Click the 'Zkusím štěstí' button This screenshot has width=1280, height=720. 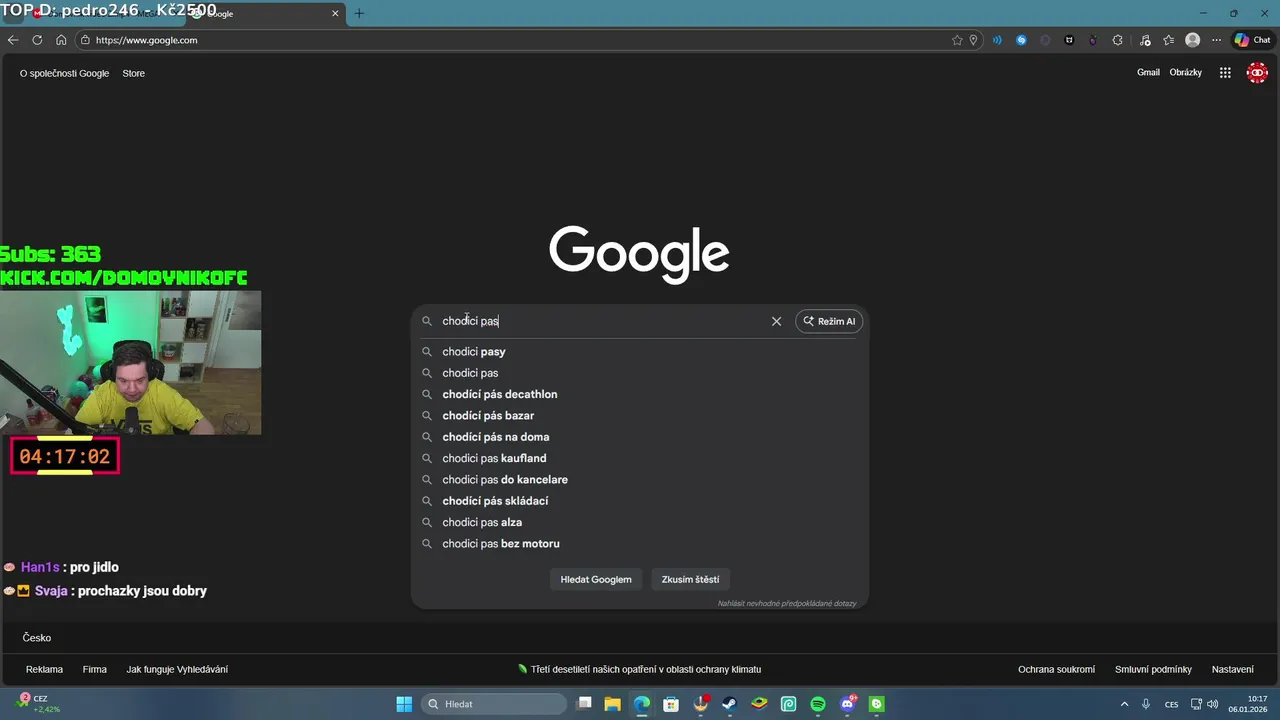click(690, 579)
